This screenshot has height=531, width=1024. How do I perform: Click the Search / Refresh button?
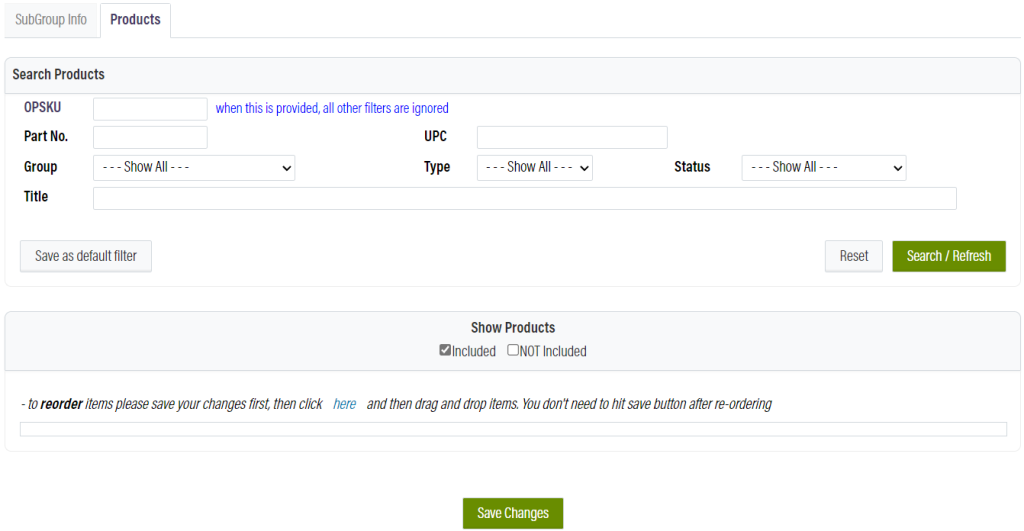point(948,256)
